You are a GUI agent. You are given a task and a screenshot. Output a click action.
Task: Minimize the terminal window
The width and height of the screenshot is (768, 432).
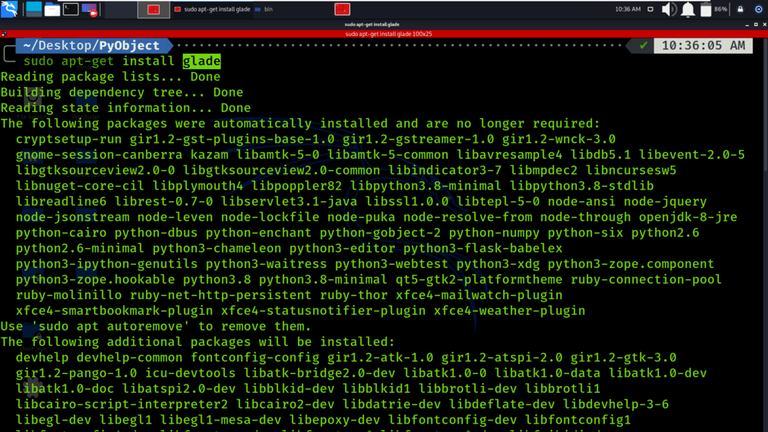click(x=747, y=24)
